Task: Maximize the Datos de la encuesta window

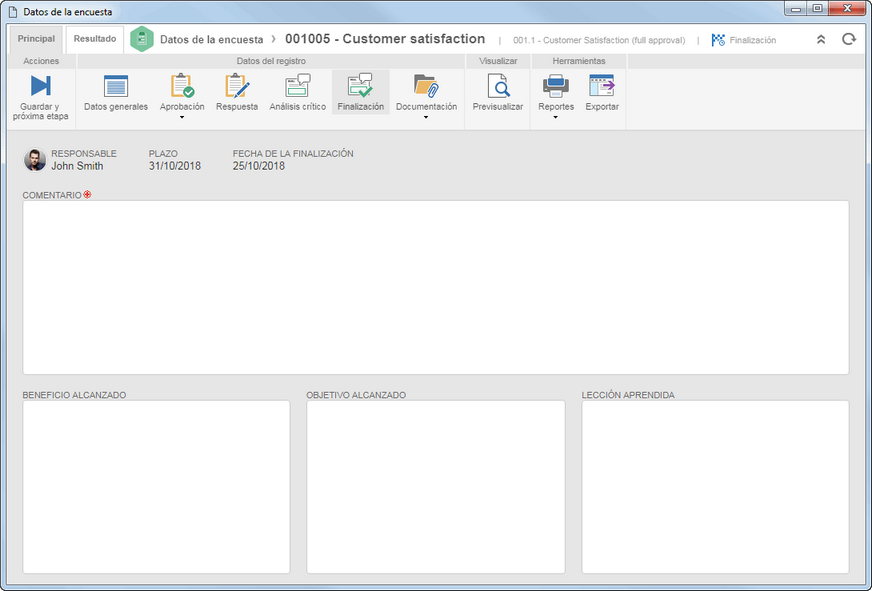Action: point(817,8)
